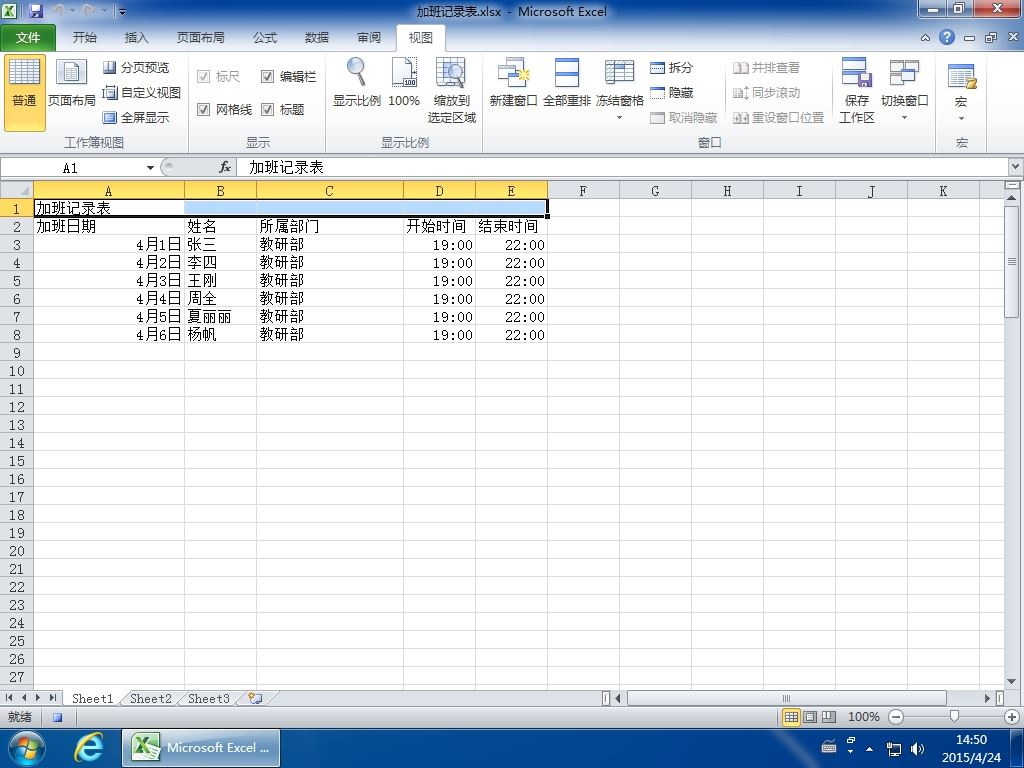Toggle the Gridlines (网格线) checkbox

click(x=203, y=109)
